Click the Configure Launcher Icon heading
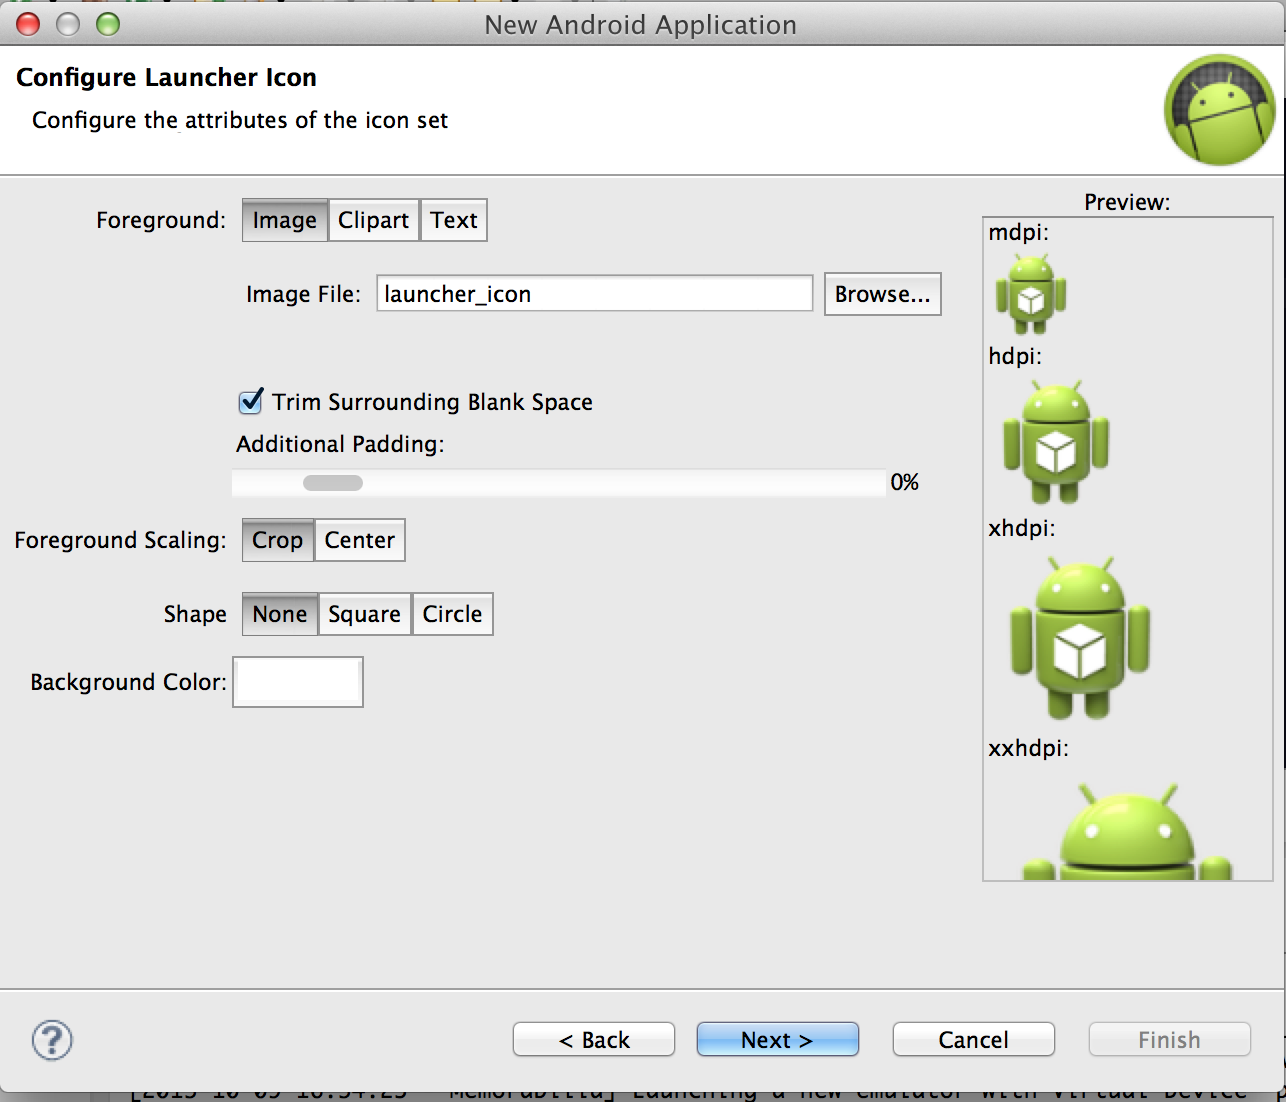The height and width of the screenshot is (1102, 1286). coord(166,77)
